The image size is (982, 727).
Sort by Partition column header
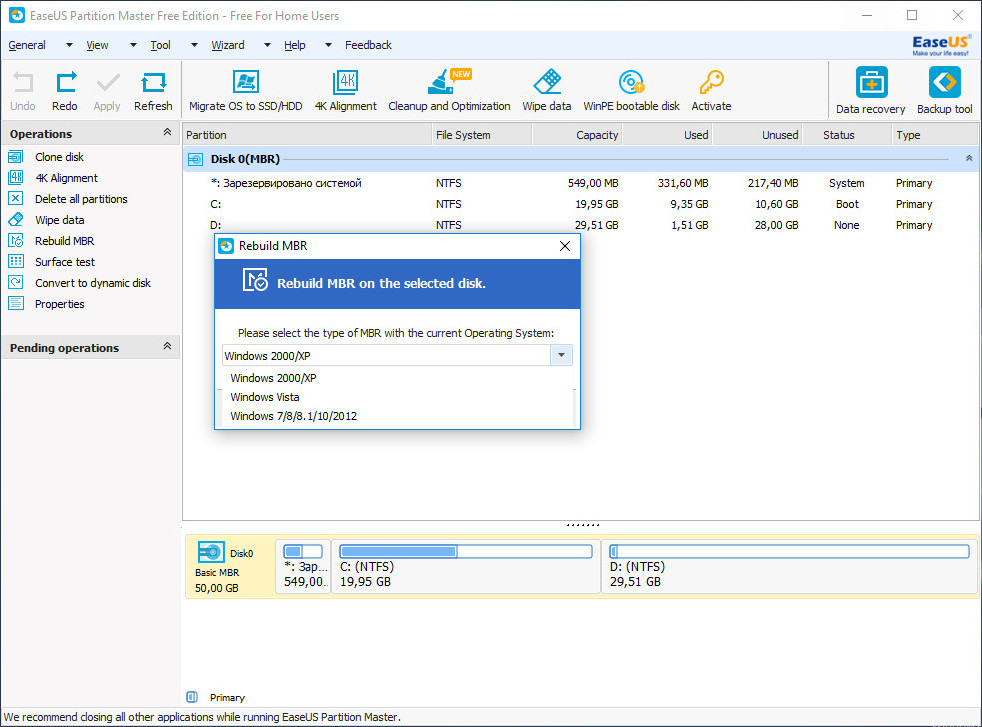click(x=307, y=135)
